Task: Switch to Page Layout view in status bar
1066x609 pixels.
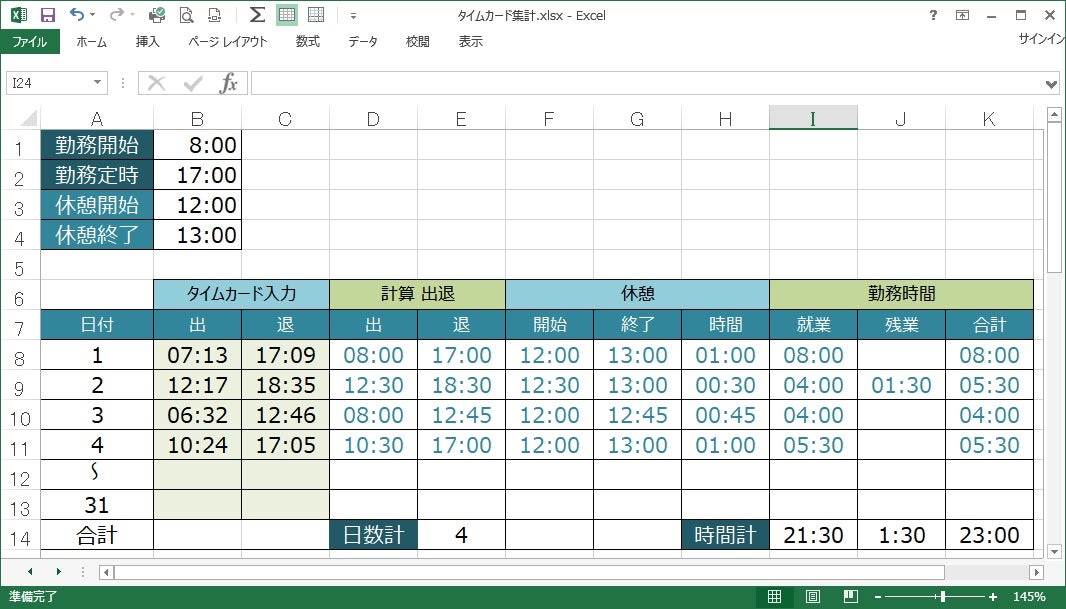Action: (812, 597)
